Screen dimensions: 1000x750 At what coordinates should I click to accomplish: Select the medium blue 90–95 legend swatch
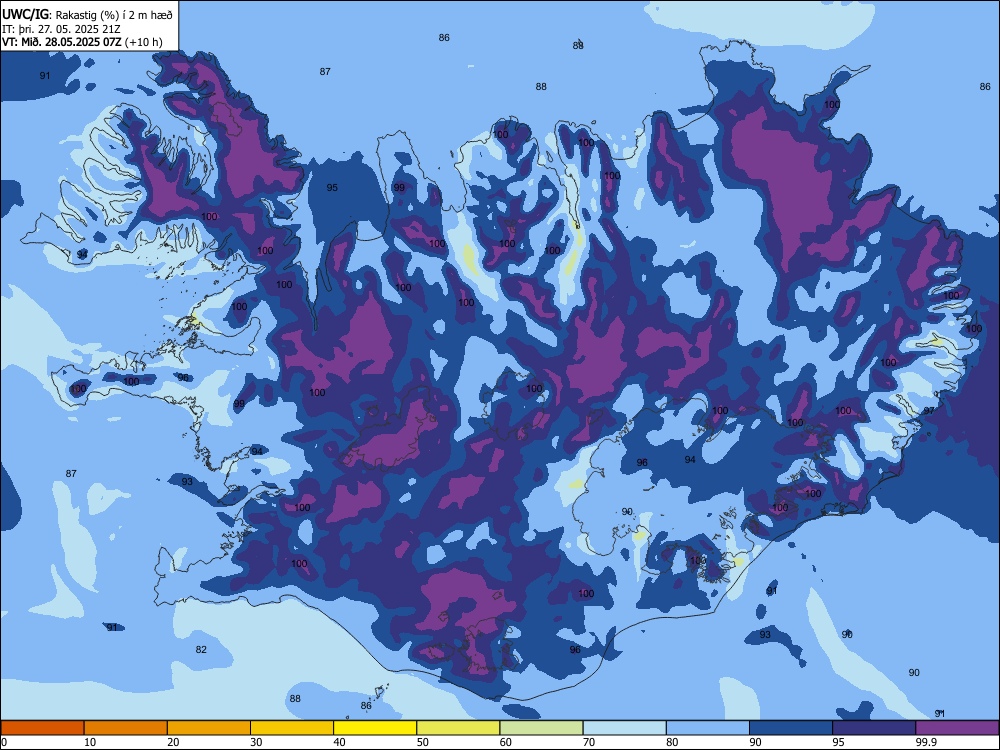(x=791, y=728)
